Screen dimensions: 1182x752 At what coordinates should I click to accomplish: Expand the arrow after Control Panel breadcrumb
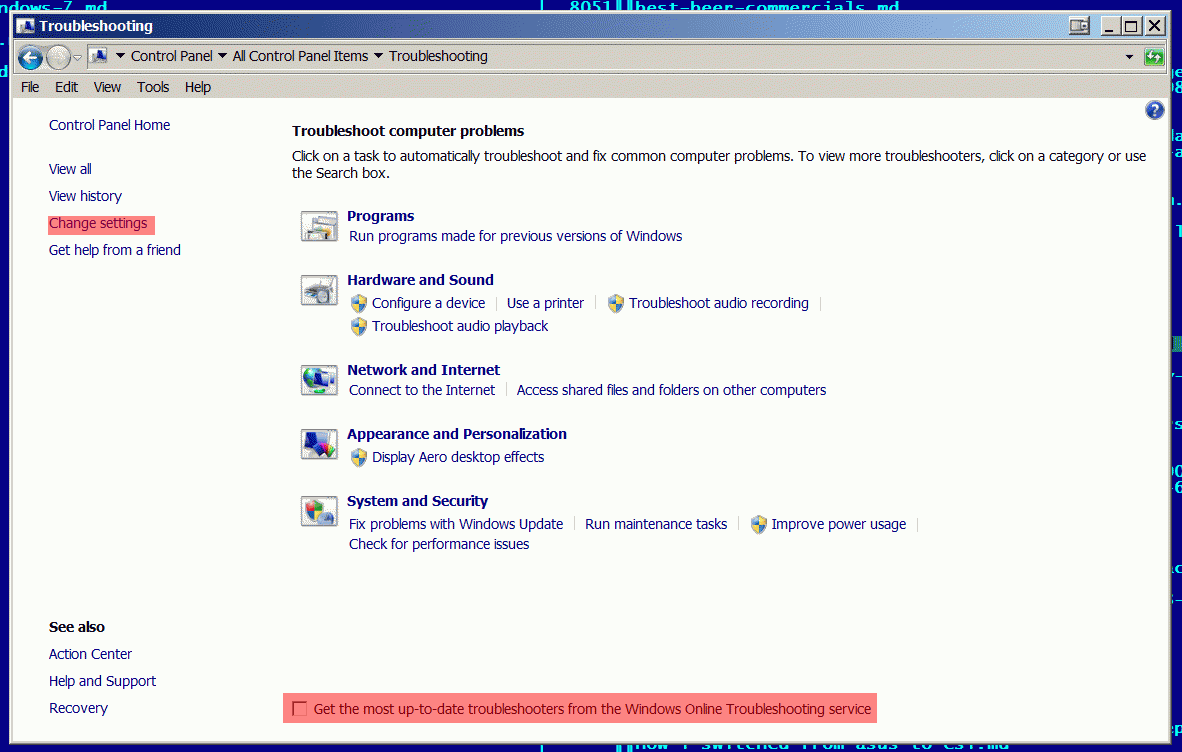222,56
